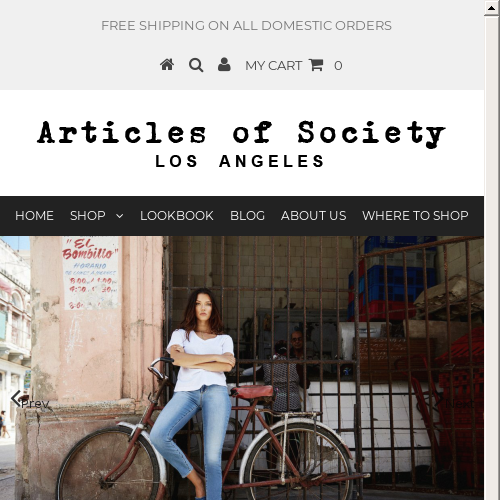The height and width of the screenshot is (500, 500).
Task: Go to the BLOG page
Action: click(247, 216)
